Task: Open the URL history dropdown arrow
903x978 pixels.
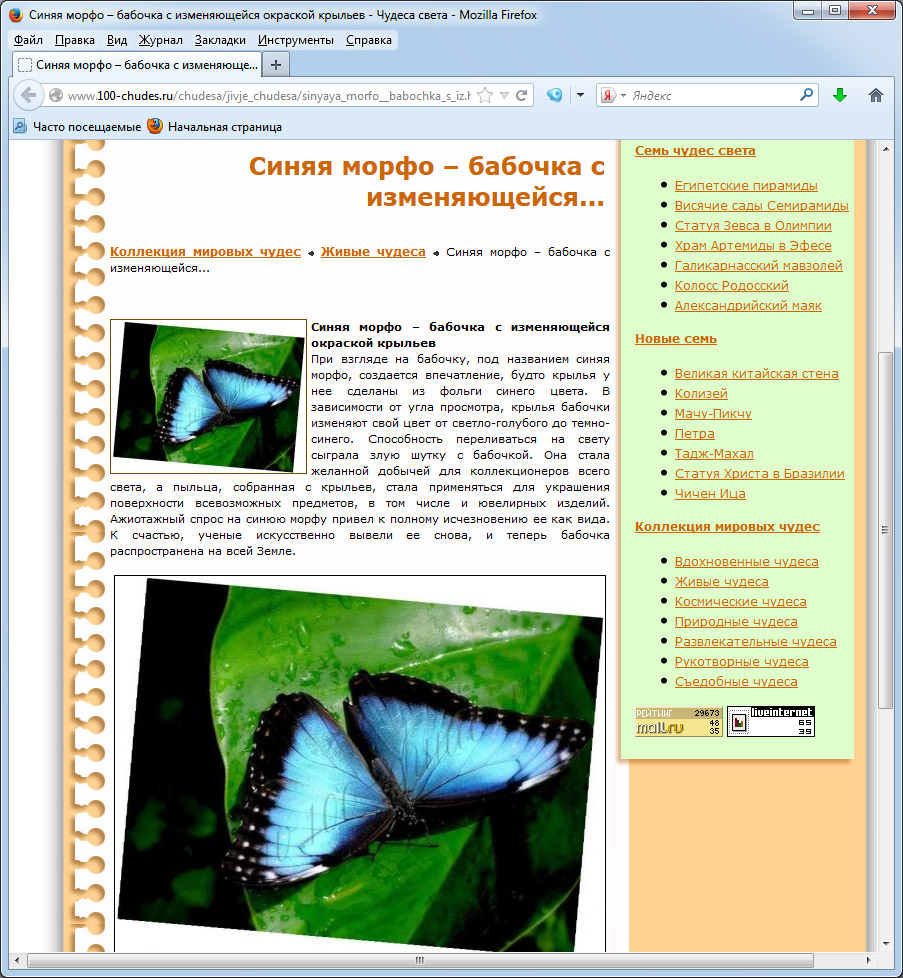Action: [x=505, y=96]
